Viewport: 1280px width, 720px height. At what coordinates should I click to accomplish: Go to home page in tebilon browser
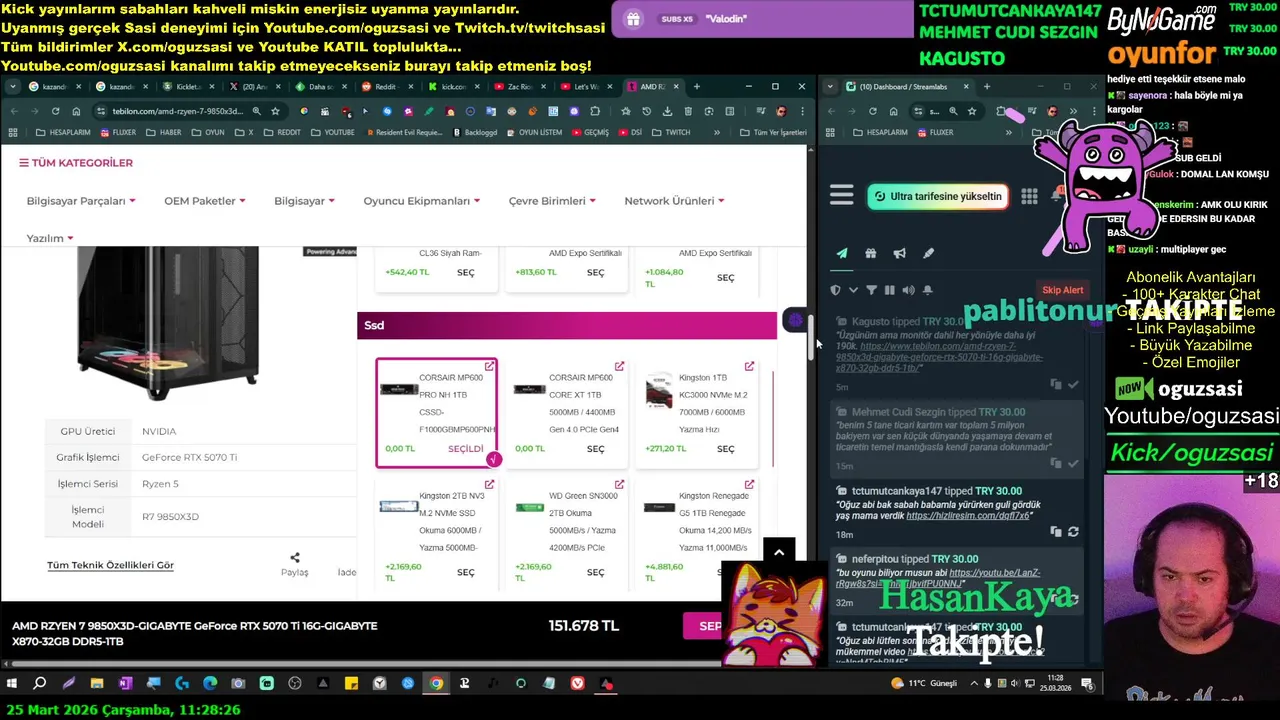(x=75, y=111)
